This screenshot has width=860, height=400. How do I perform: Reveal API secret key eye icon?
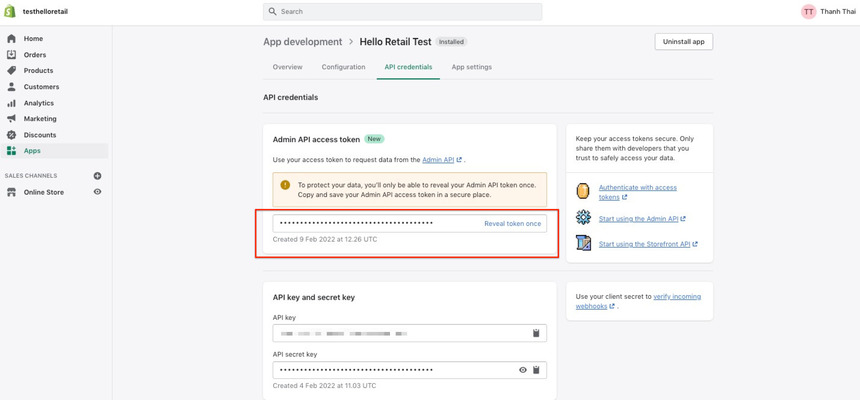[522, 370]
